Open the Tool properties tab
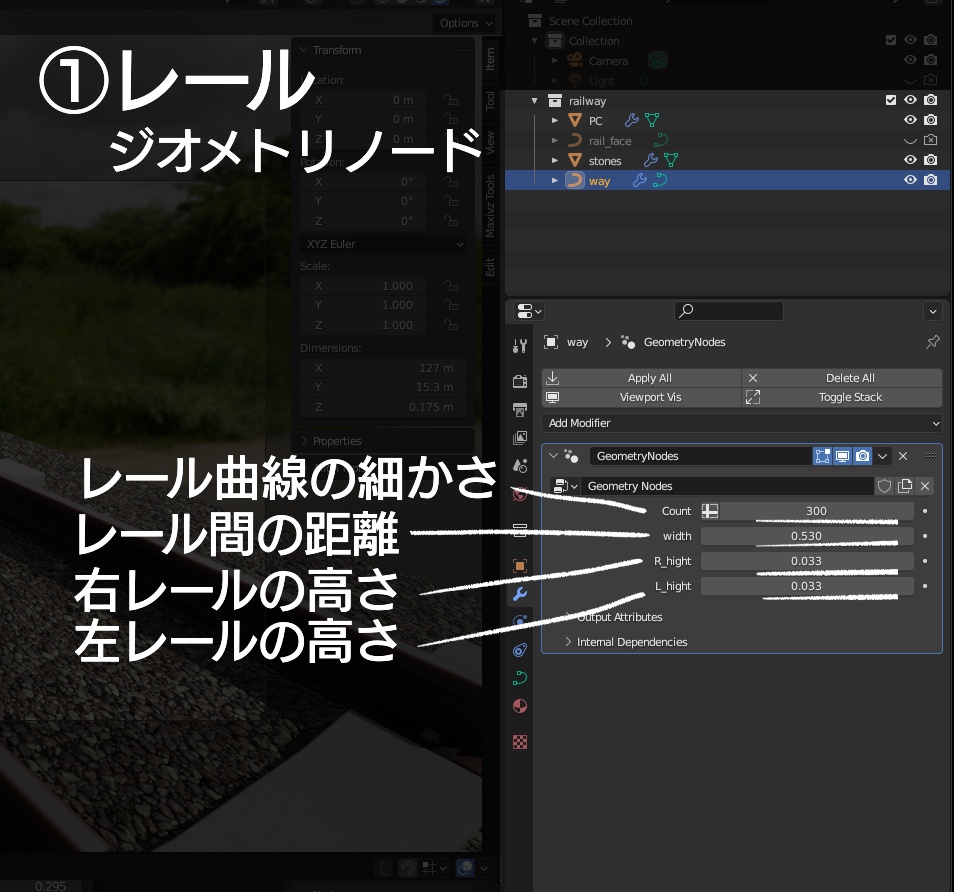The width and height of the screenshot is (954, 892). click(x=519, y=345)
